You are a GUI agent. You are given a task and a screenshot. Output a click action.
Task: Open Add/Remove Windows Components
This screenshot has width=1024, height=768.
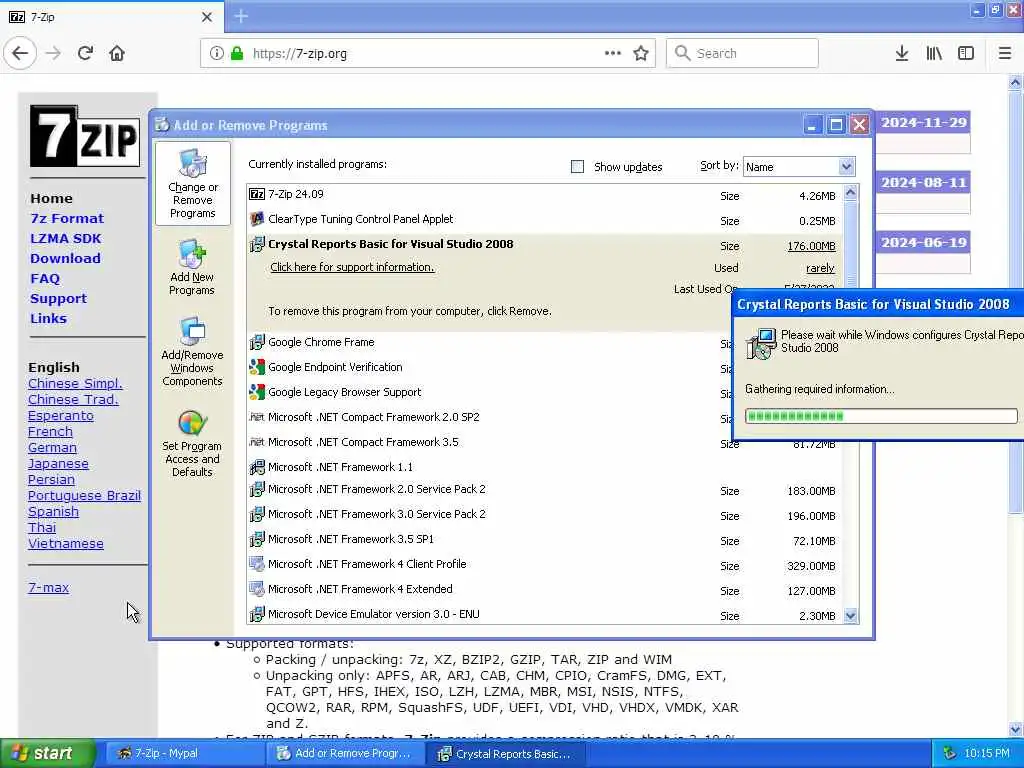(x=192, y=352)
